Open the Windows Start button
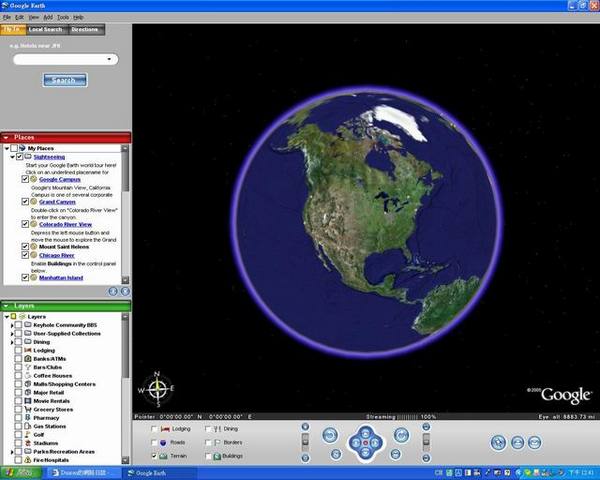Viewport: 600px width, 480px height. (21, 473)
